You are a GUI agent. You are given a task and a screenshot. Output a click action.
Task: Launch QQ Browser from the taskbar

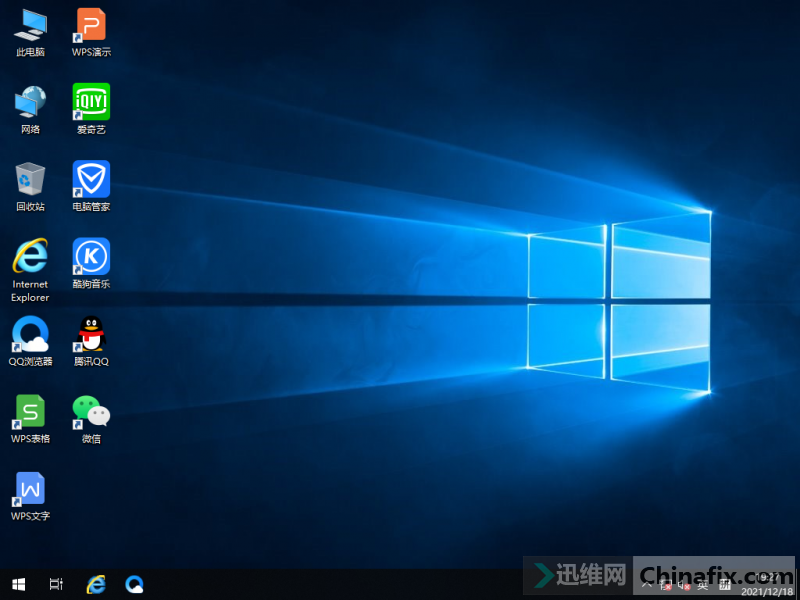click(x=134, y=584)
